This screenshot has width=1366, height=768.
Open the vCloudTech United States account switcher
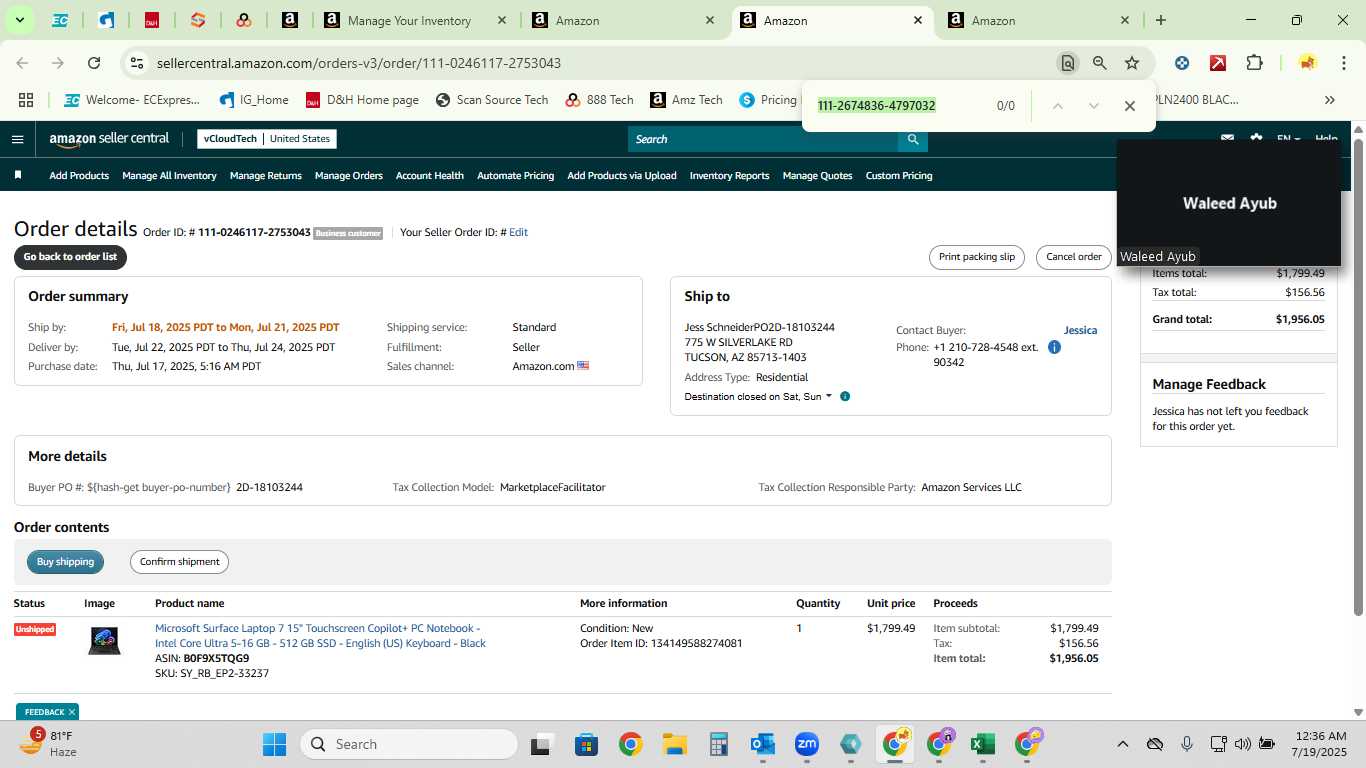pyautogui.click(x=267, y=139)
